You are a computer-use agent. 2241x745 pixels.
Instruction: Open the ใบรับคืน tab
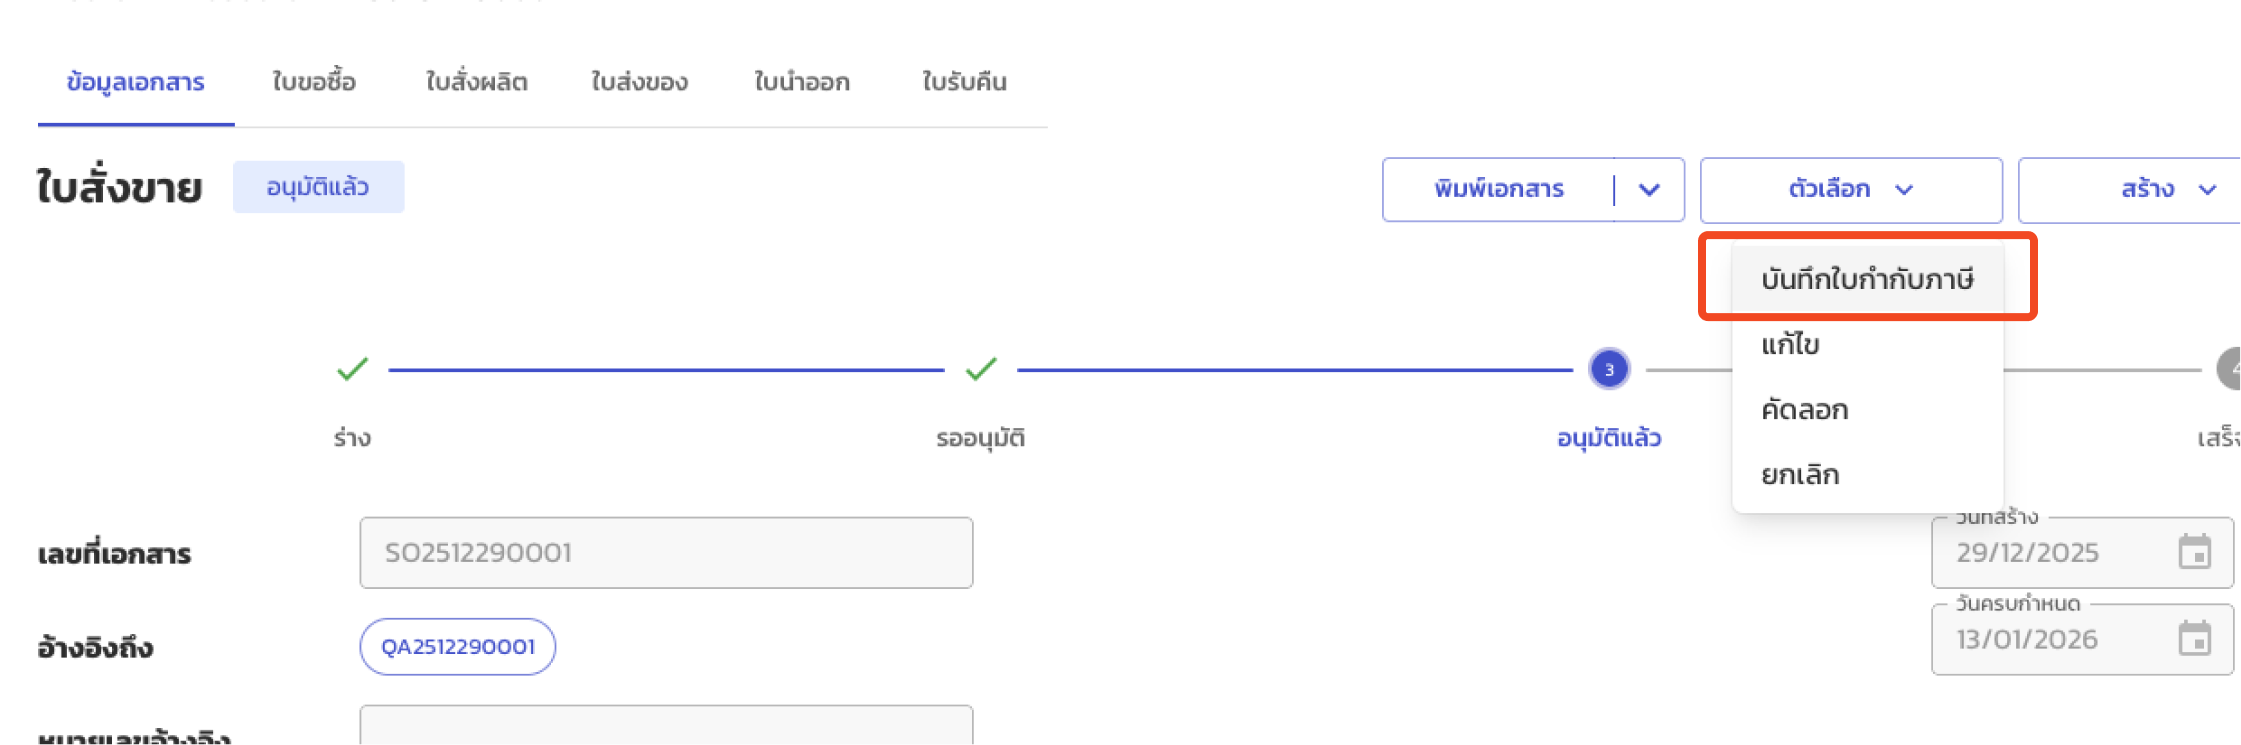click(964, 82)
